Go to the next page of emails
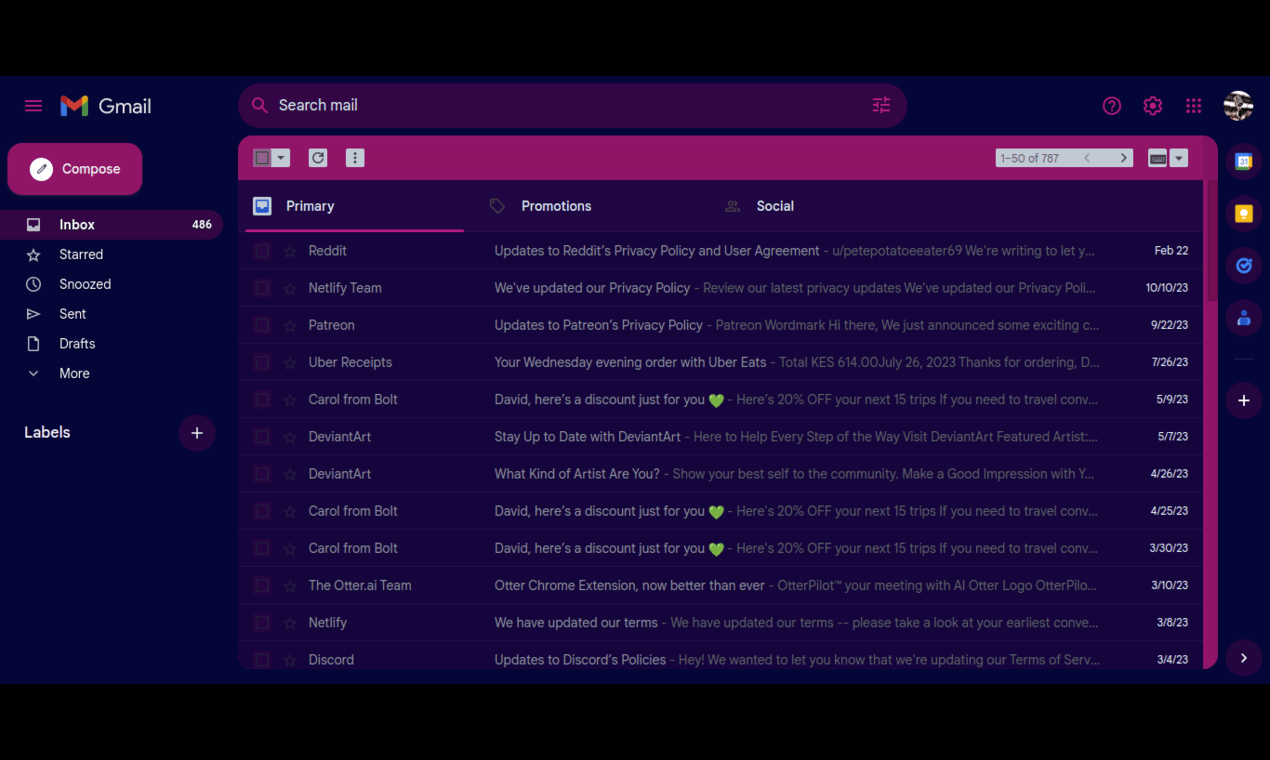The image size is (1270, 760). coord(1124,158)
